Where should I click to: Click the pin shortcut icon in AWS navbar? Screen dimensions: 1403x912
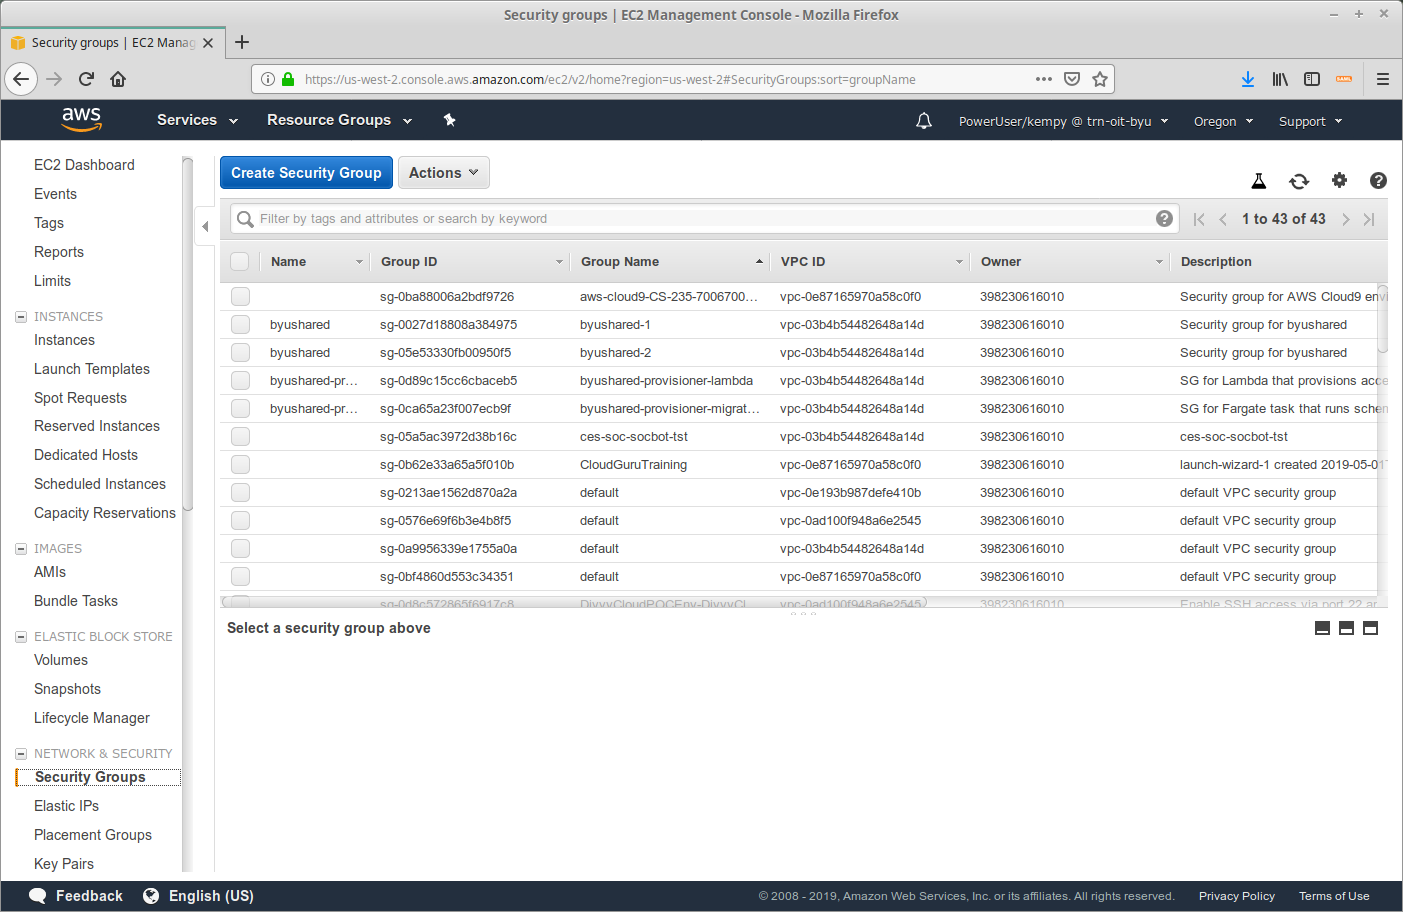click(x=450, y=120)
